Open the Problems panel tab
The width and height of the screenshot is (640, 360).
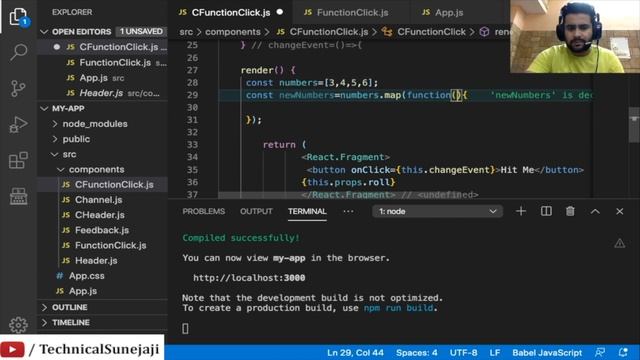[204, 211]
